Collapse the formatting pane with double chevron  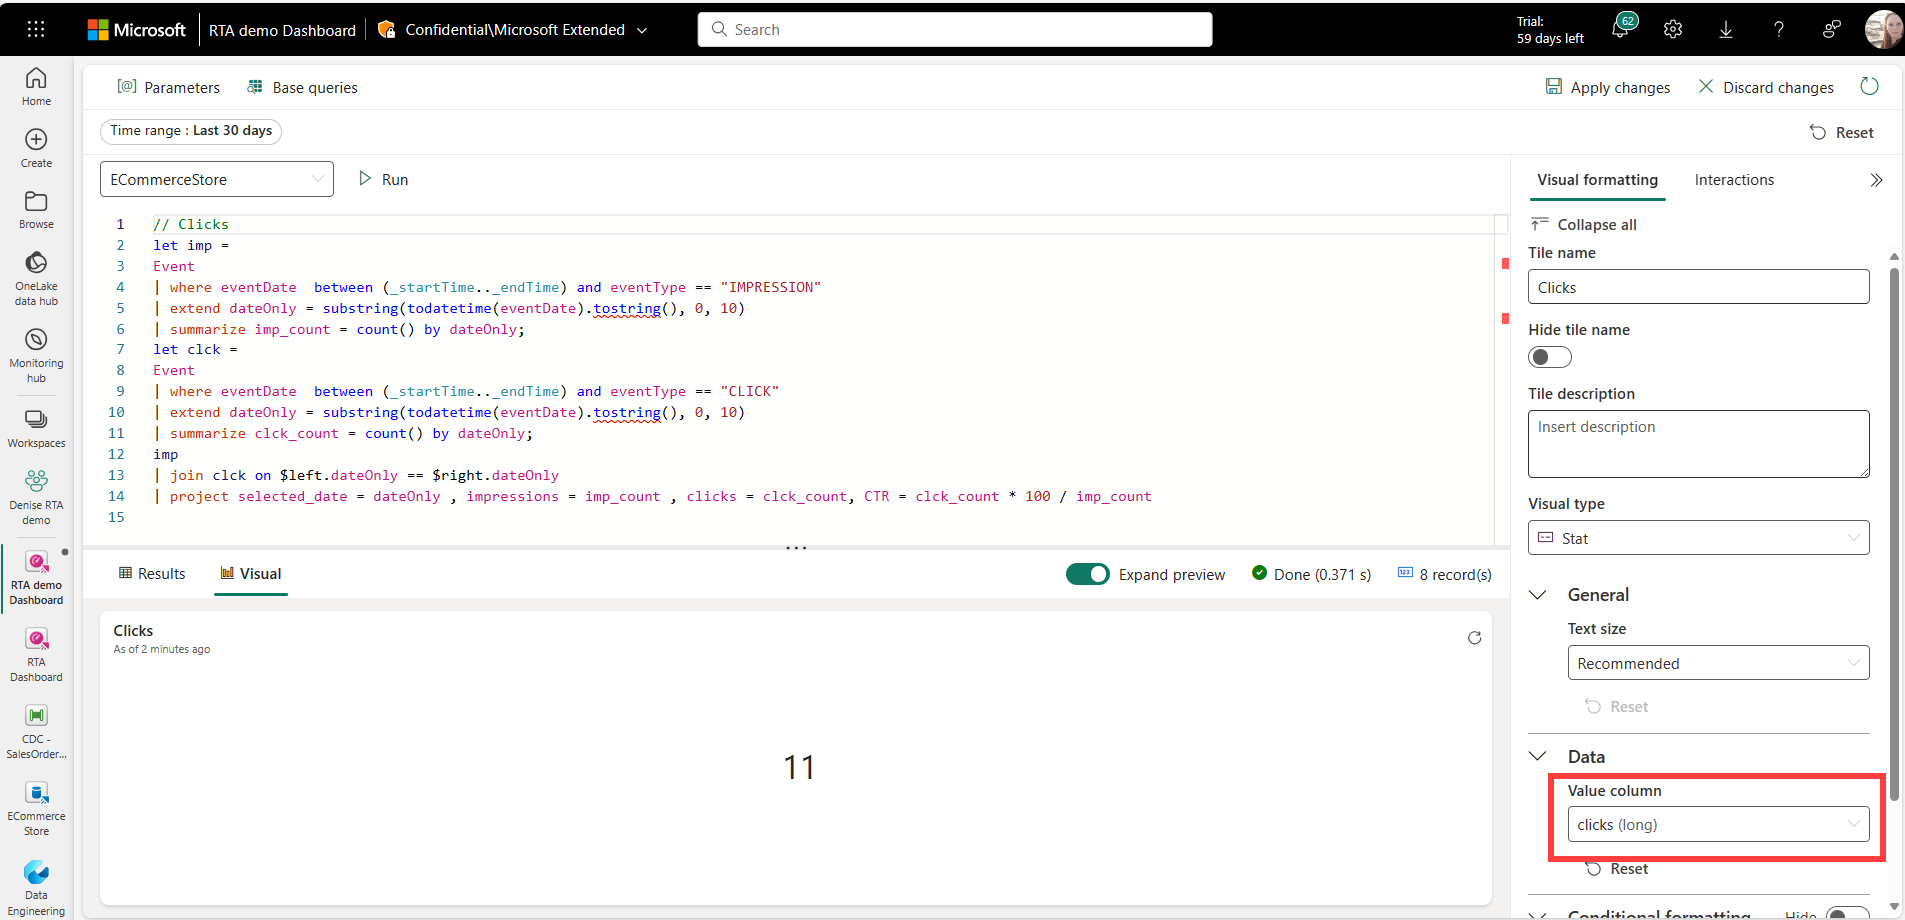[1876, 180]
